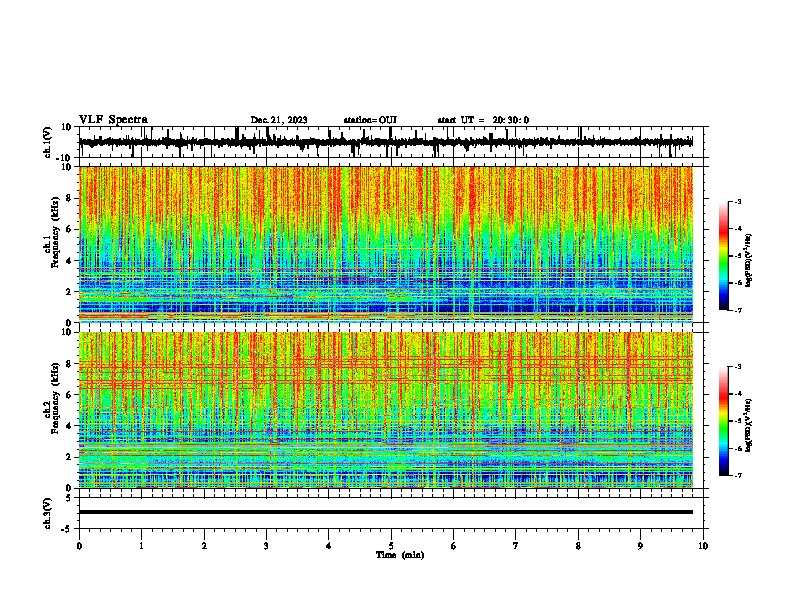Click inside the ch.1 spectrogram panel
Screen dimensions: 792x612
tap(386, 244)
